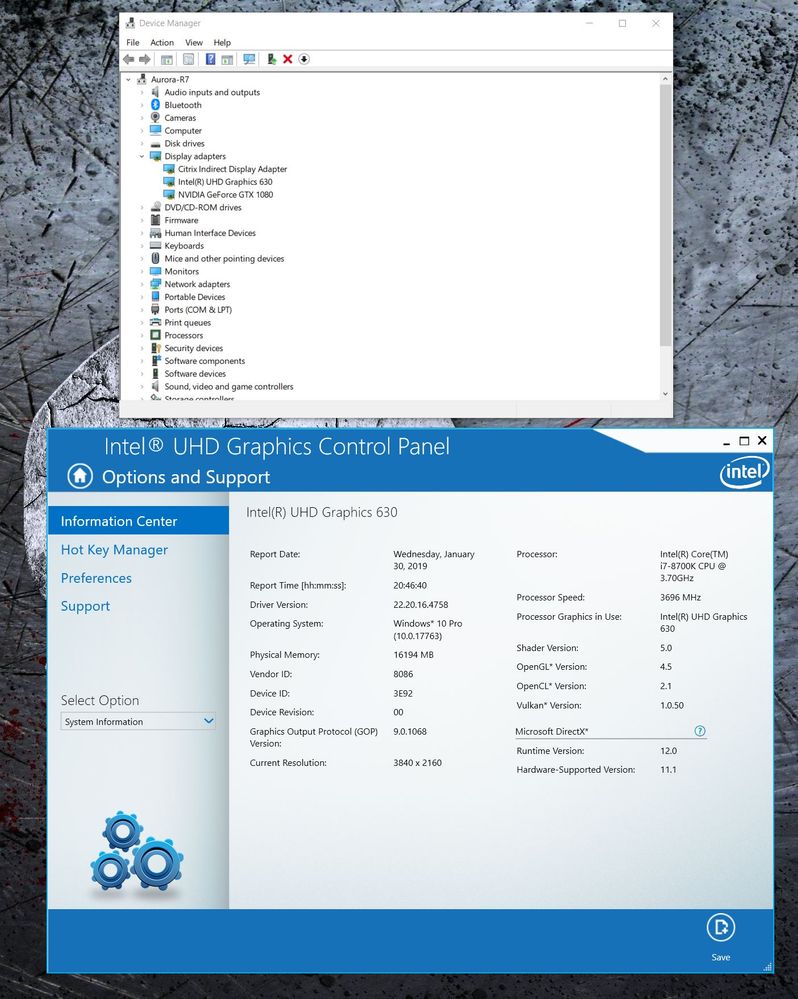This screenshot has height=999, width=798.
Task: Click the Device ID value 3E92
Action: pos(403,693)
